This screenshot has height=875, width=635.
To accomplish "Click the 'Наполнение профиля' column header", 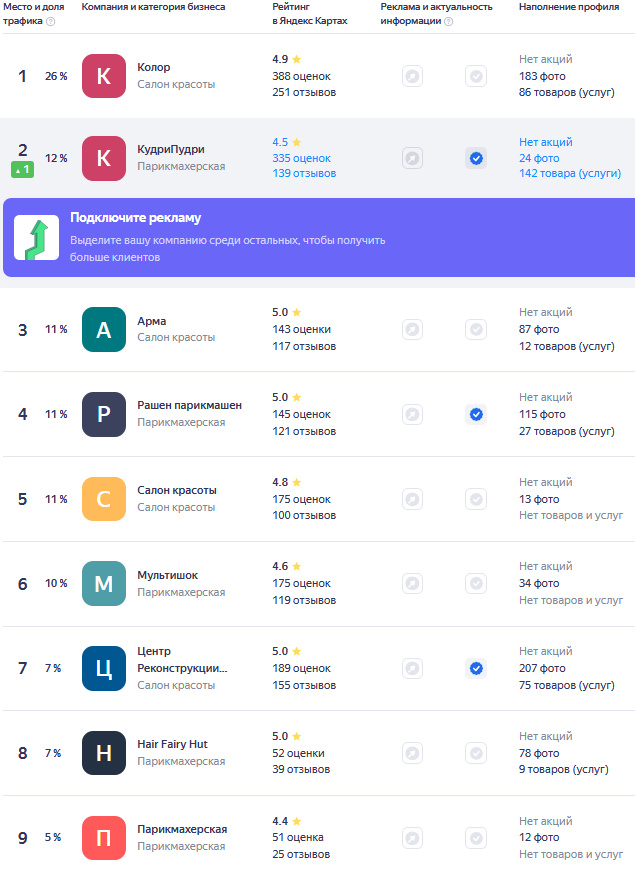I will 569,7.
